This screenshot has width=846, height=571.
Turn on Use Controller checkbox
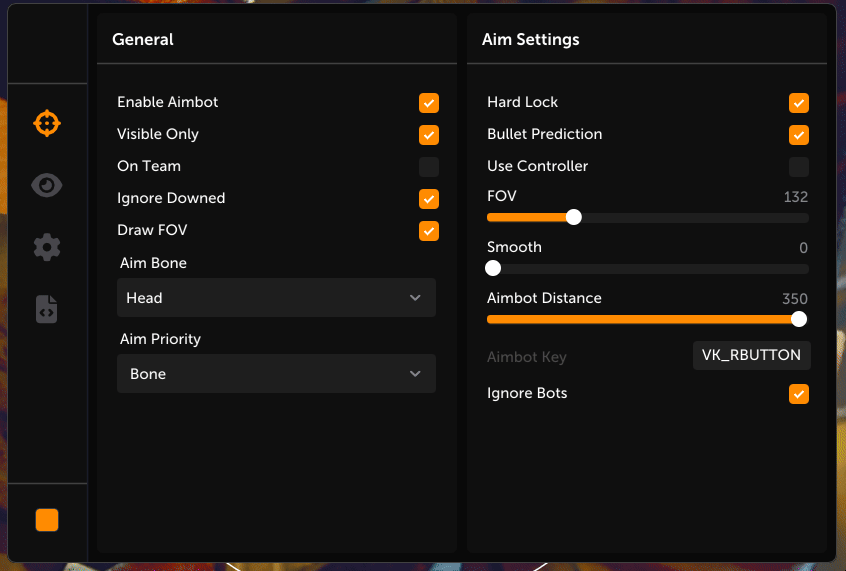(x=799, y=167)
